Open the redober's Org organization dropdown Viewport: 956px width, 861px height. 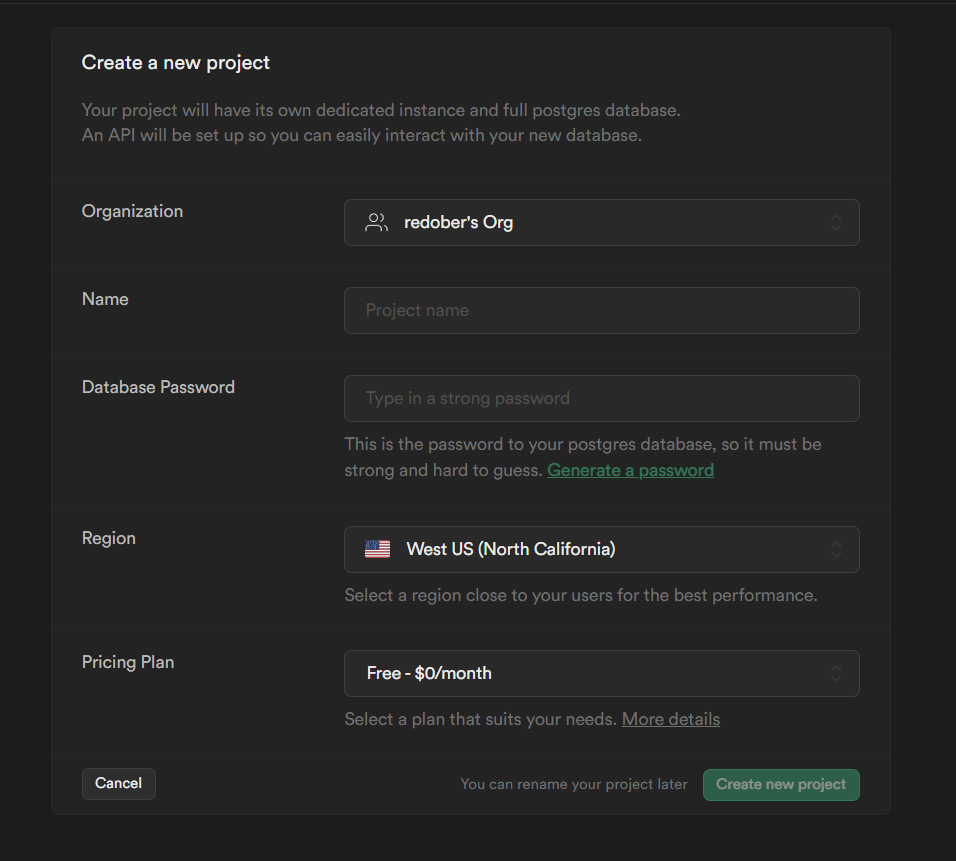pos(600,223)
